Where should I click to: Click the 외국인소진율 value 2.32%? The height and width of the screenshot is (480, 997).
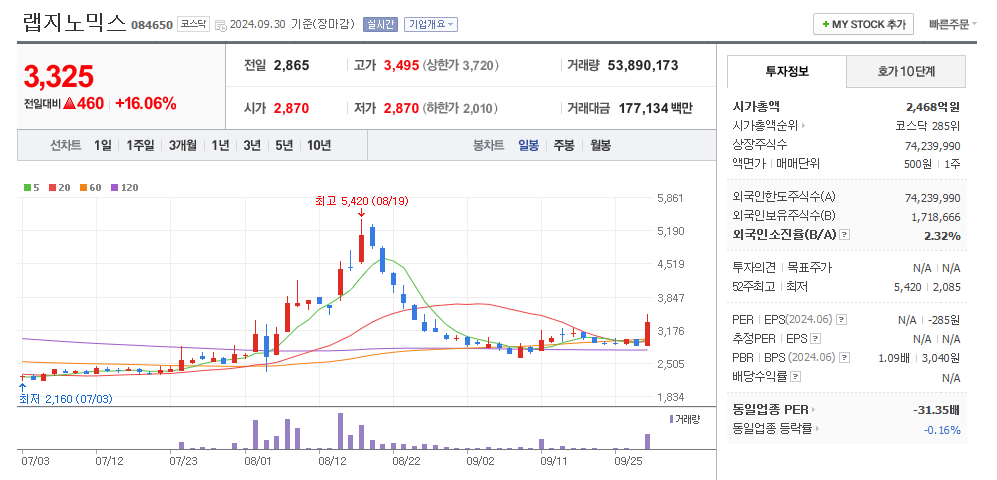click(942, 237)
